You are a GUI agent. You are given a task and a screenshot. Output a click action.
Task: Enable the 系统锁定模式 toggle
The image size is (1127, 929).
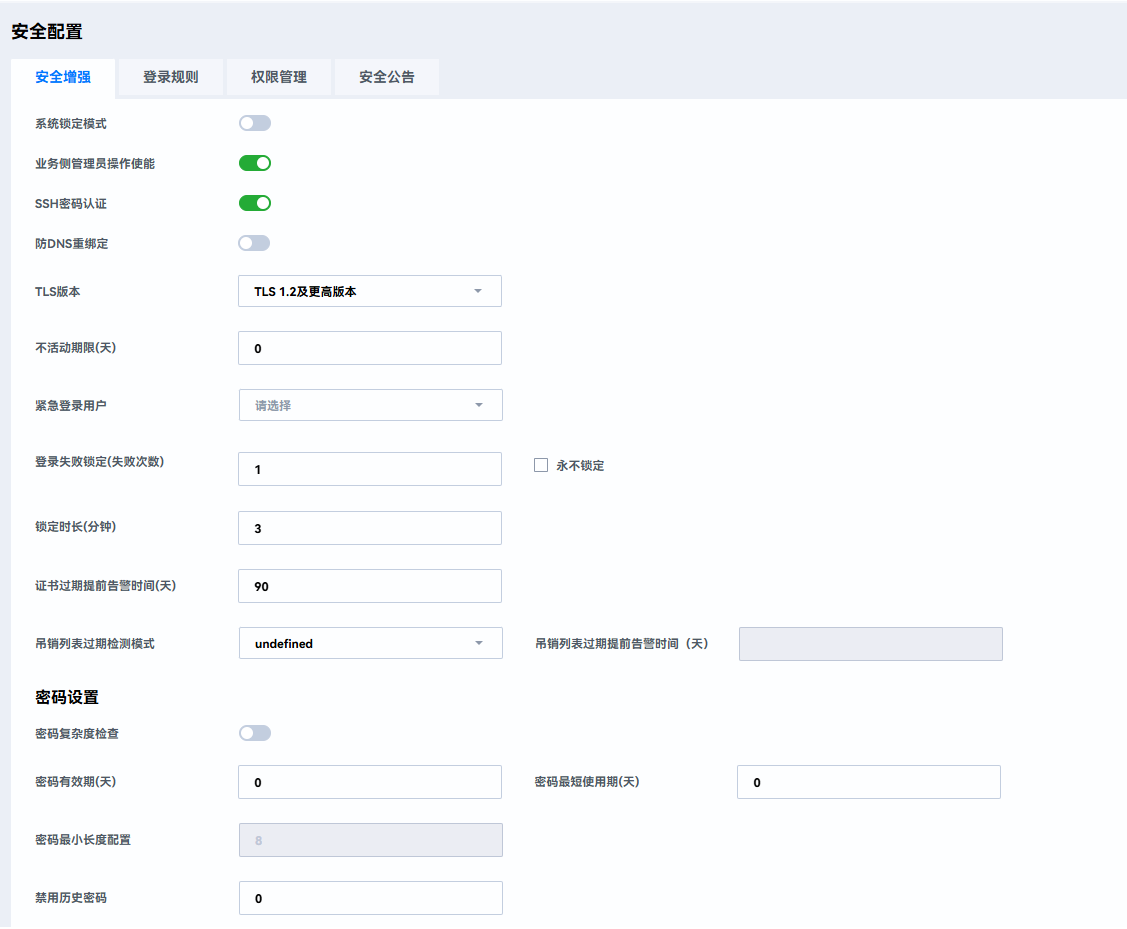coord(254,123)
